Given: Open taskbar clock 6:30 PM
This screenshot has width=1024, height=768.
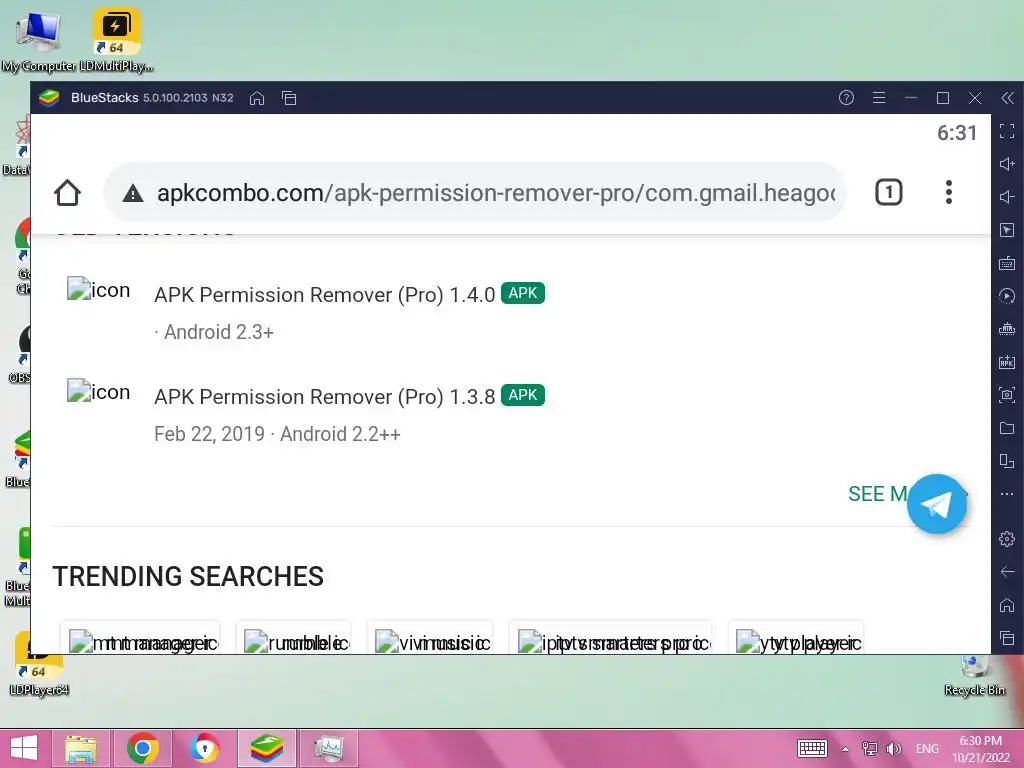Looking at the screenshot, I should [980, 749].
